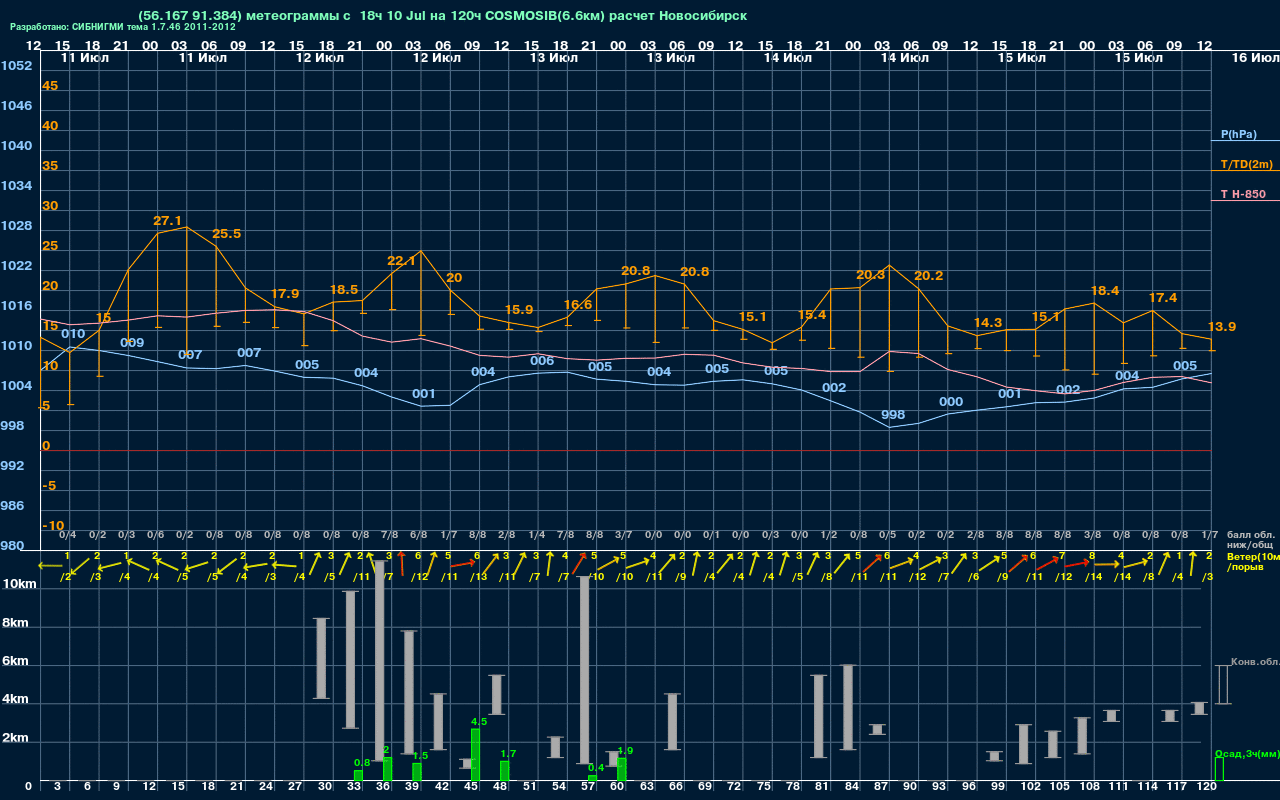Click the 15.4 temperature label
This screenshot has height=800, width=1280.
click(812, 315)
